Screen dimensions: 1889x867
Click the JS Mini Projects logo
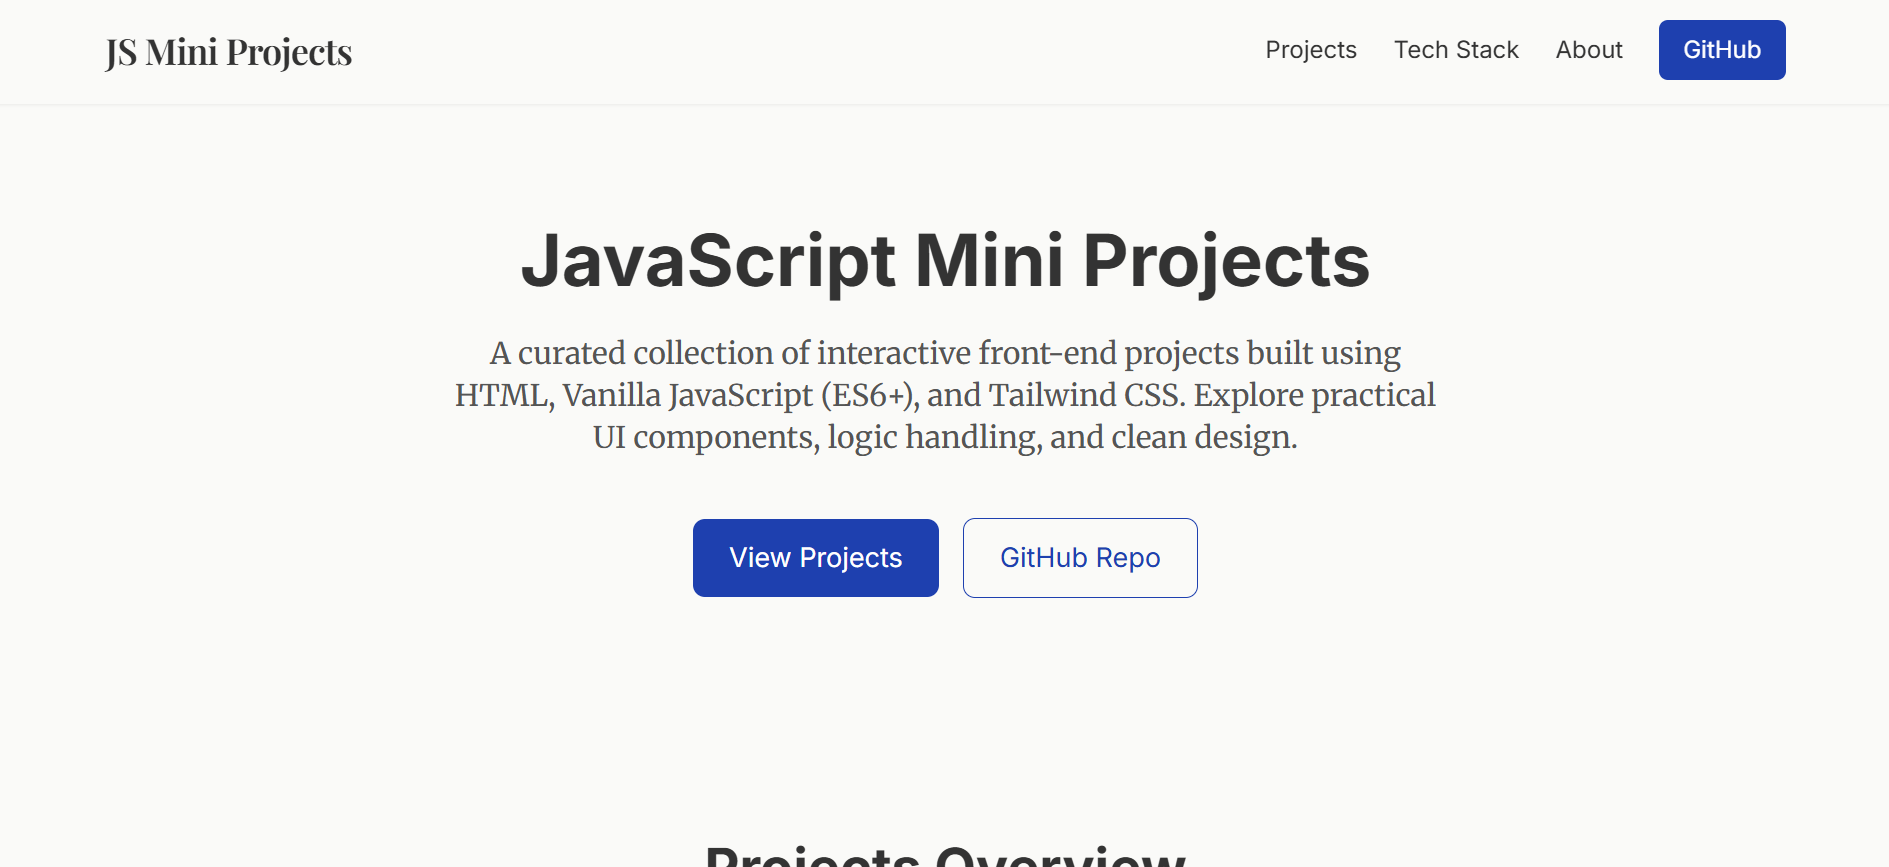pos(229,52)
